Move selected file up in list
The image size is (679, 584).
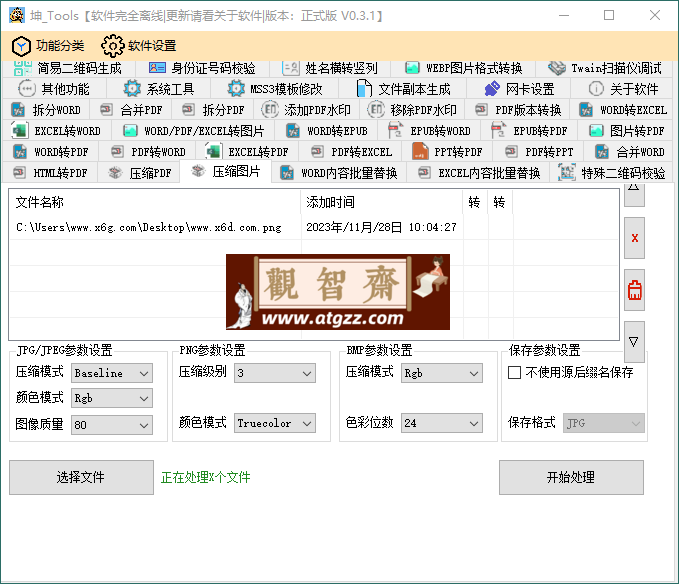[634, 193]
